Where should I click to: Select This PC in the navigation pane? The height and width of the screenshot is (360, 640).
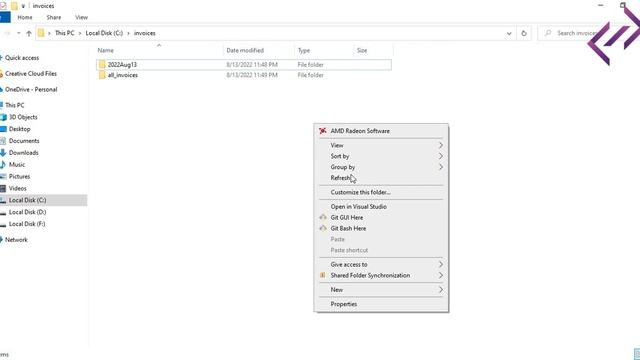click(x=14, y=105)
